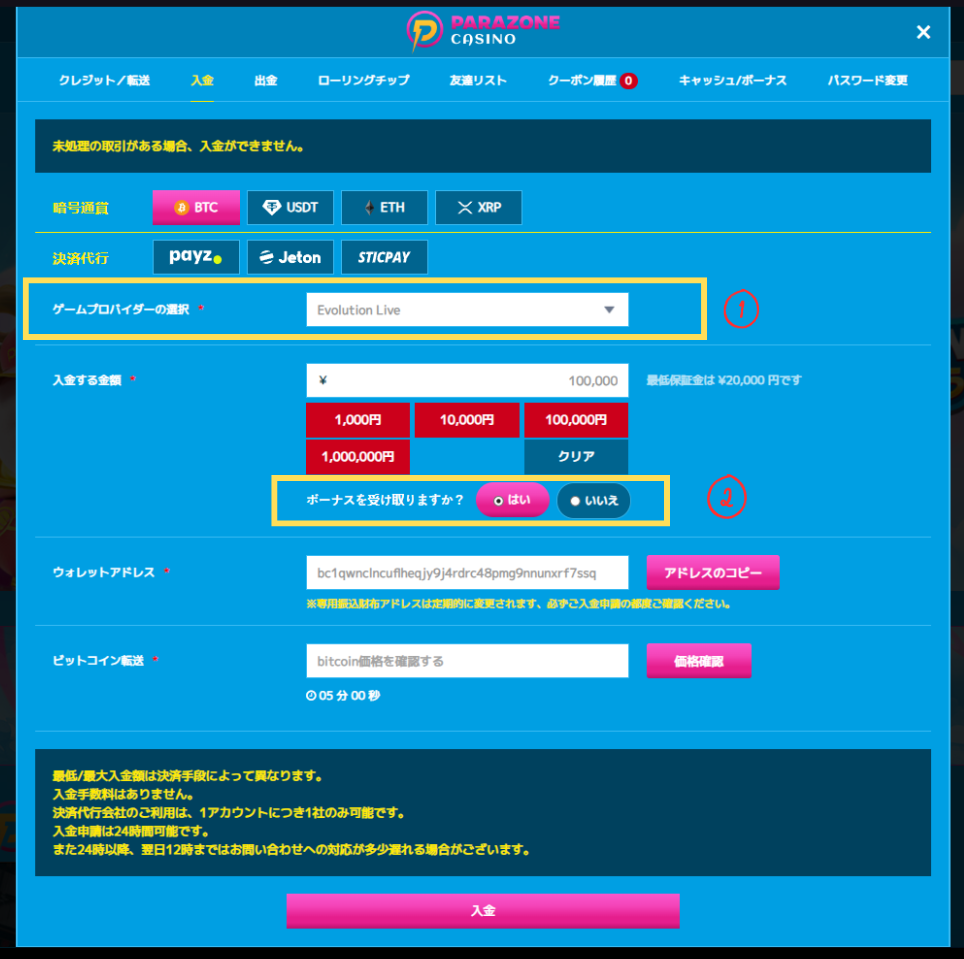Screen dimensions: 964x959
Task: Open the クーポン履歴 tab
Action: [582, 81]
